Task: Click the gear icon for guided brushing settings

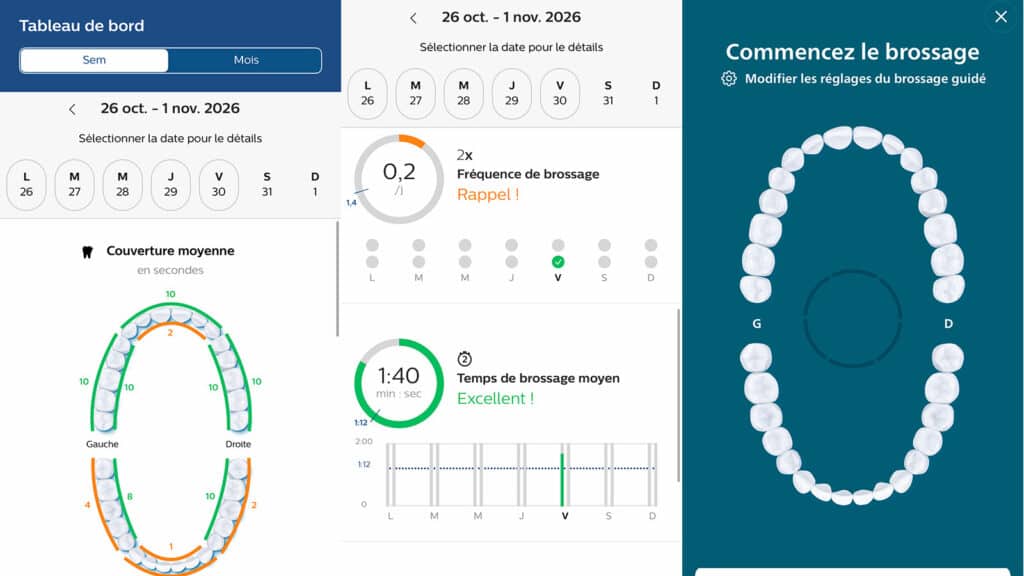Action: point(729,79)
